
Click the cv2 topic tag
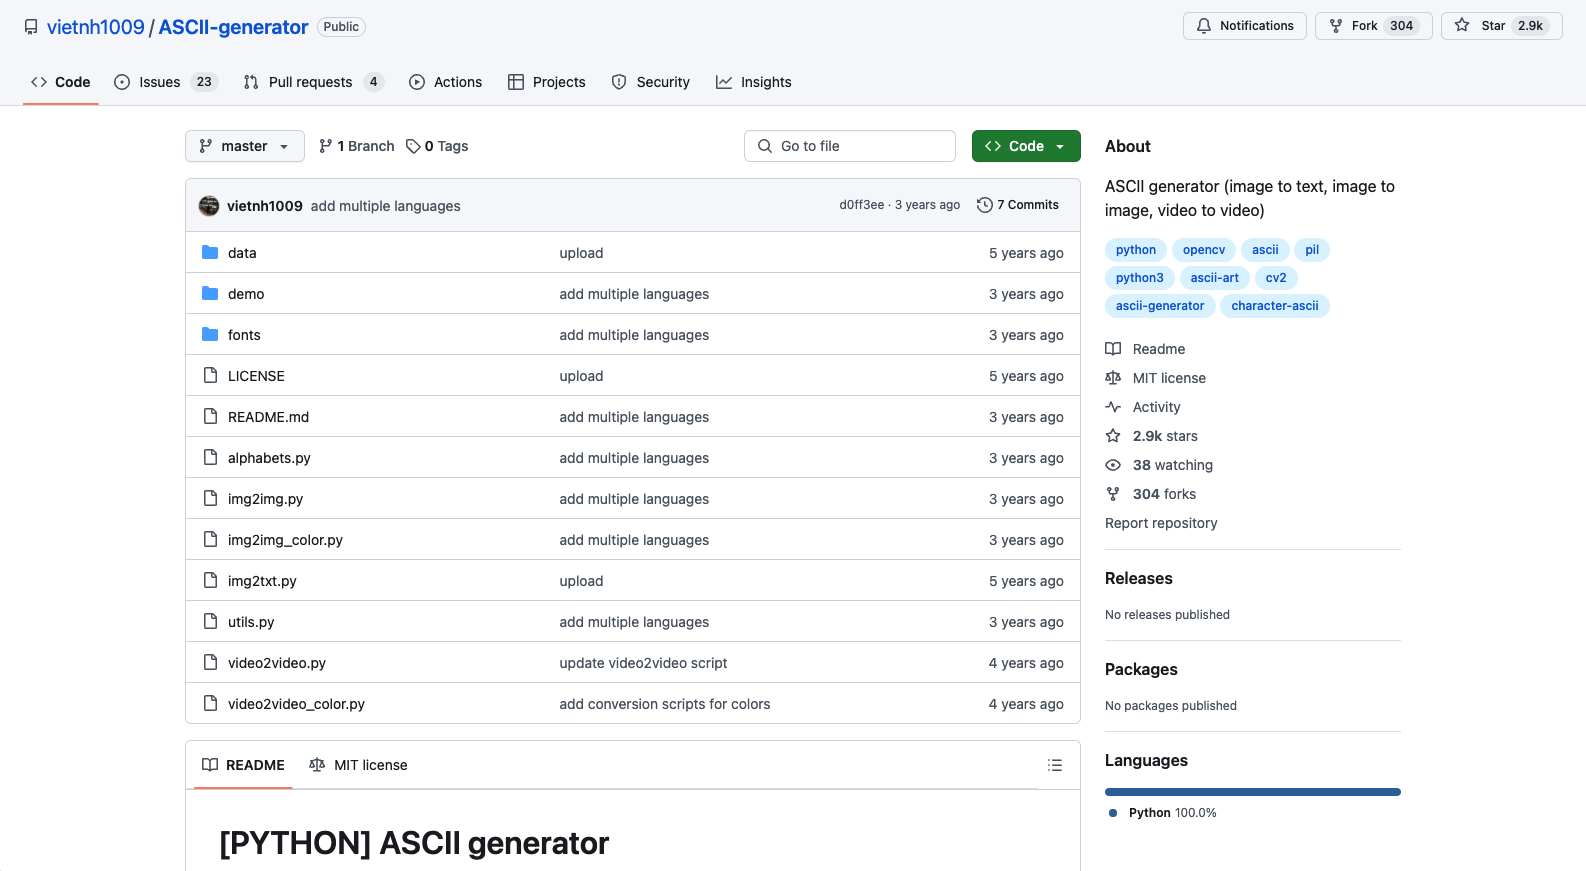[1276, 278]
